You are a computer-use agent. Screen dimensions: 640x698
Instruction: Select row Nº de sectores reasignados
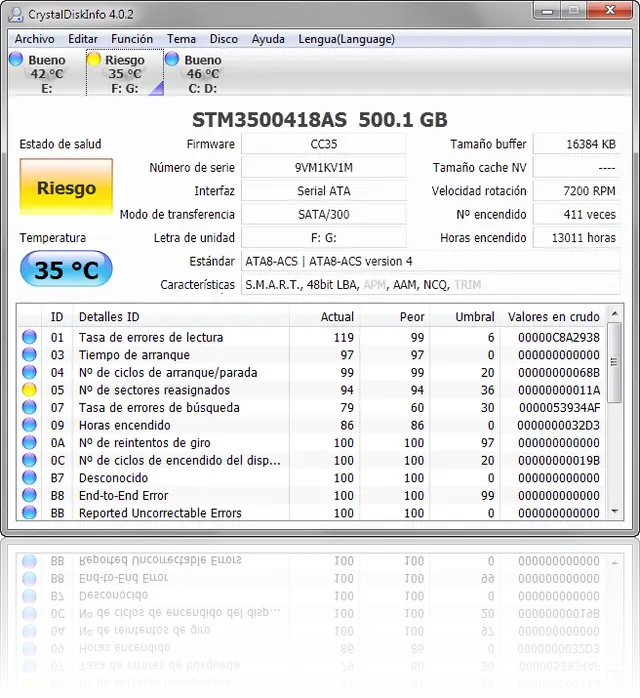[x=311, y=390]
